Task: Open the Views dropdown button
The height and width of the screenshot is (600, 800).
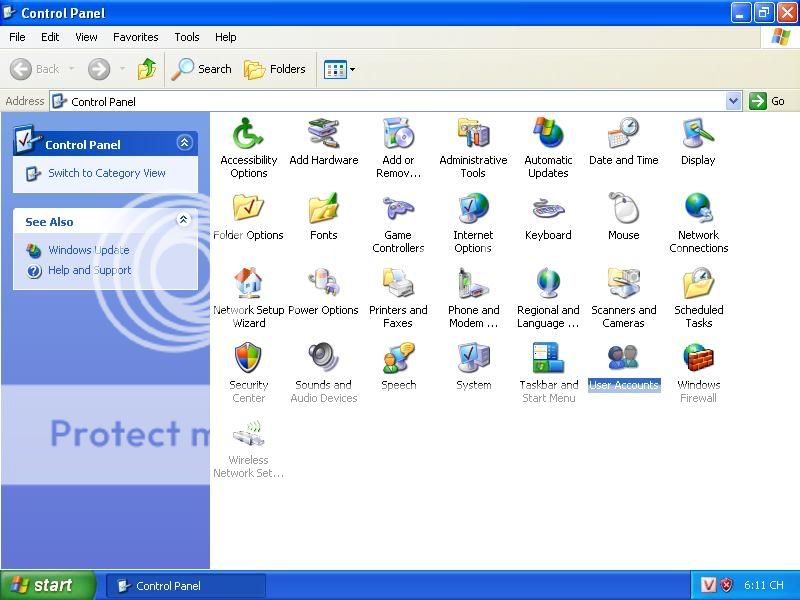Action: 339,69
